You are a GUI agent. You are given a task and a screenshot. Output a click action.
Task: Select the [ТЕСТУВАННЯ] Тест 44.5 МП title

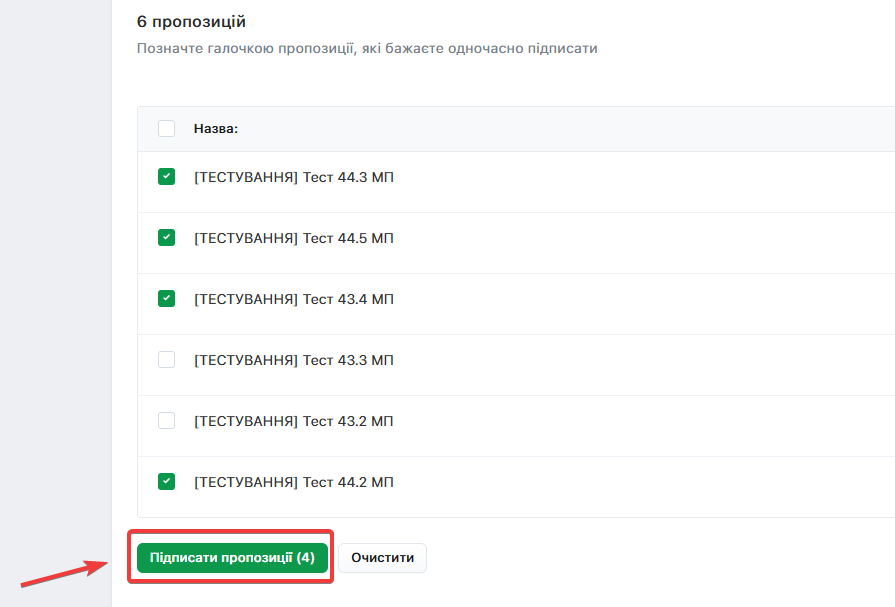pos(293,239)
